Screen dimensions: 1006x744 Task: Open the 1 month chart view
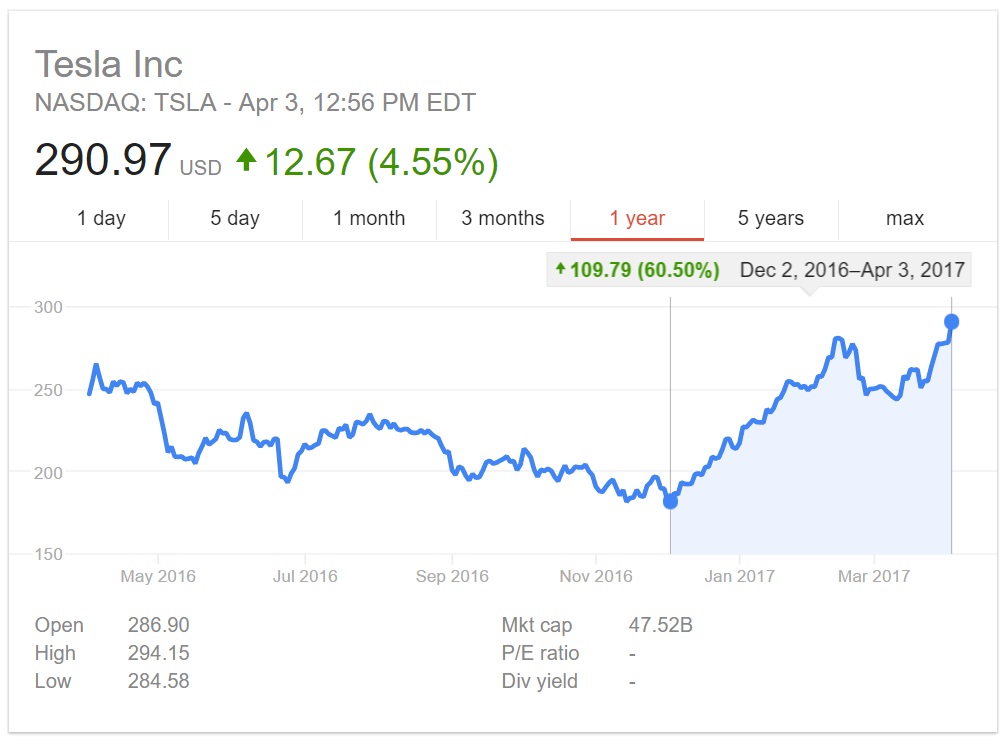click(x=369, y=218)
